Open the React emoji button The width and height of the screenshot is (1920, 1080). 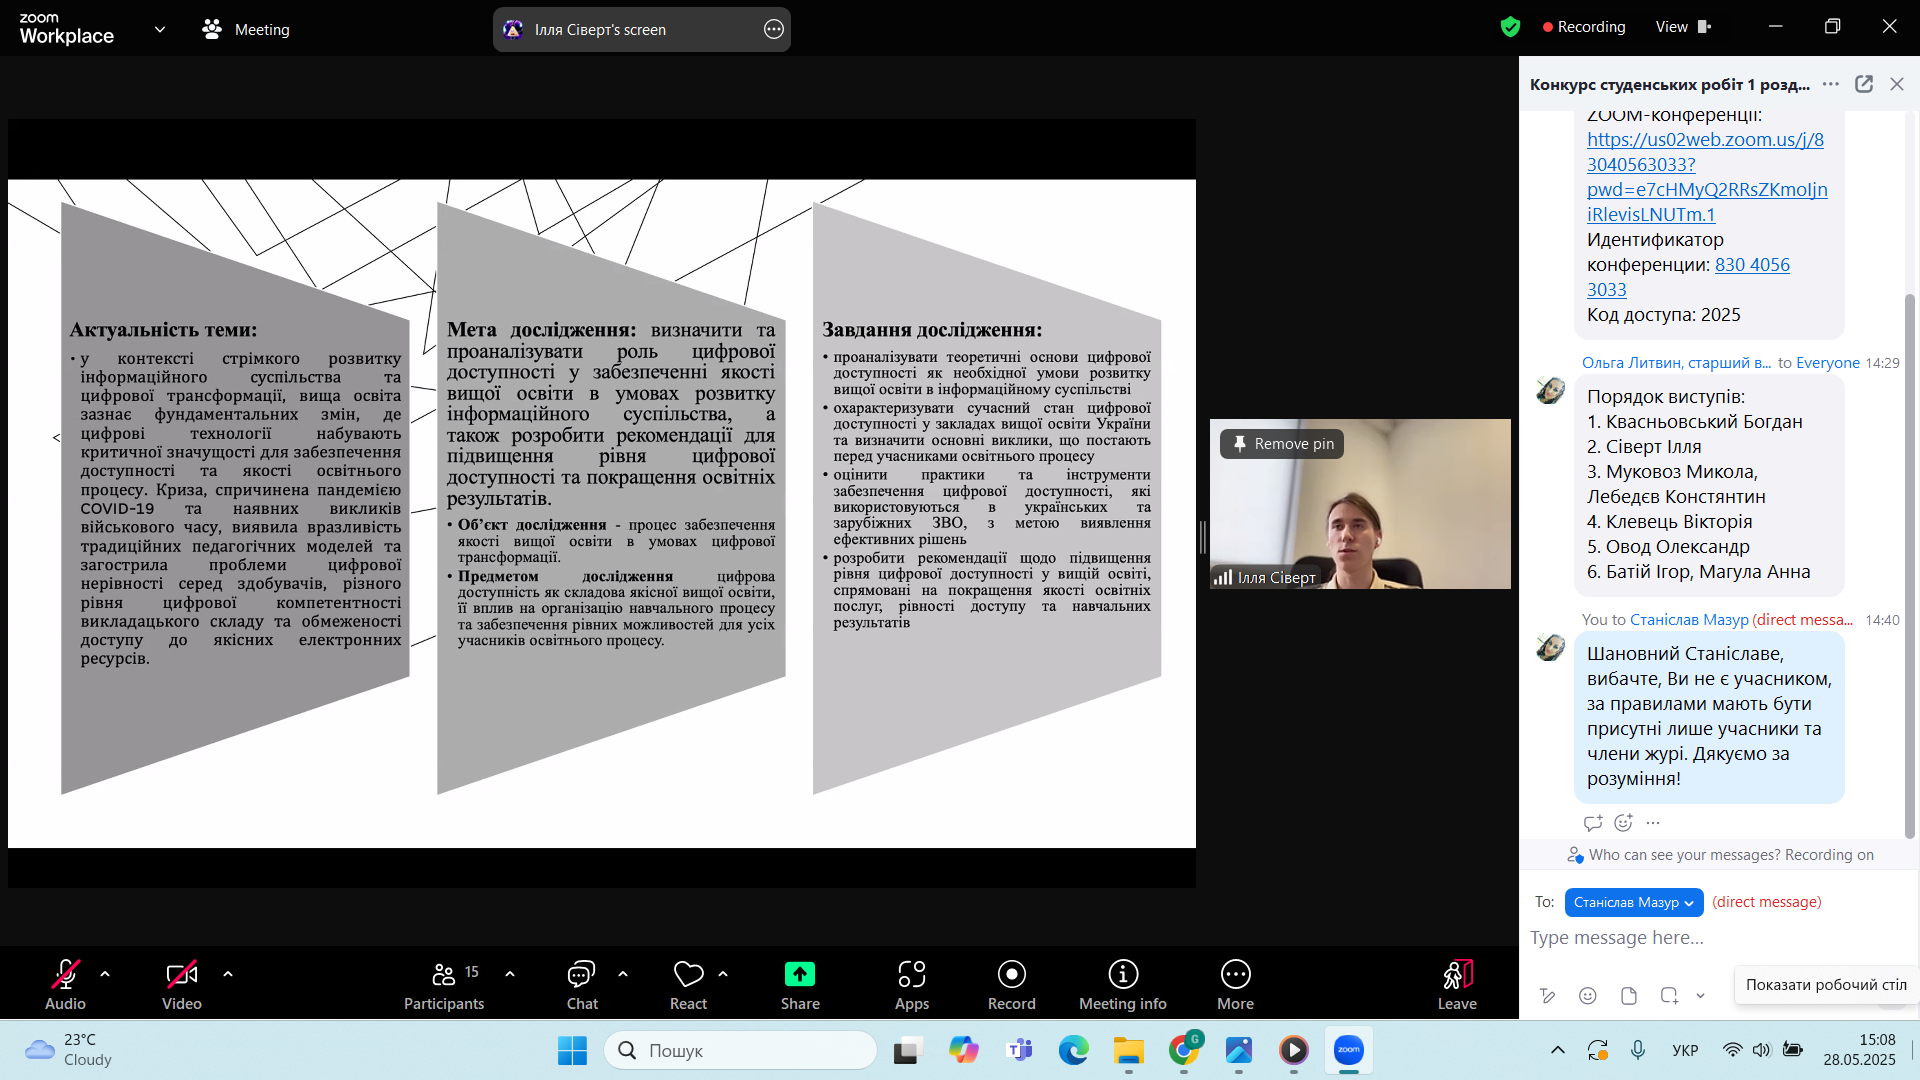pyautogui.click(x=688, y=985)
